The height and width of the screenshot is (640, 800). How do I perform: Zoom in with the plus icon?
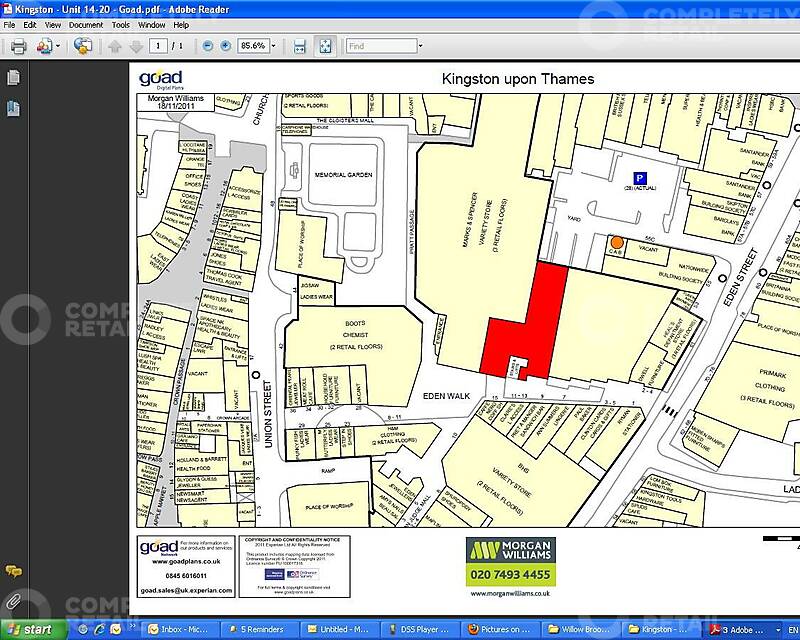point(224,45)
